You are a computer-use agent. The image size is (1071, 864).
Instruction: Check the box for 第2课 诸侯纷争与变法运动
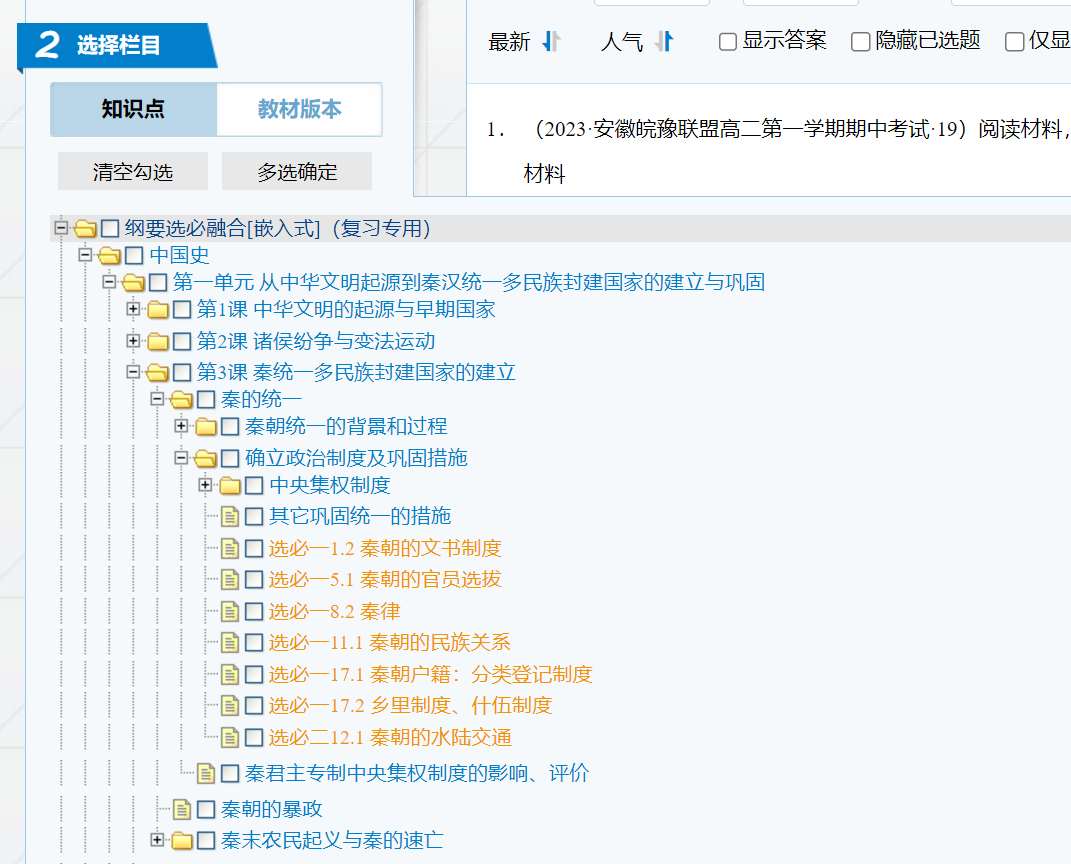pyautogui.click(x=182, y=342)
